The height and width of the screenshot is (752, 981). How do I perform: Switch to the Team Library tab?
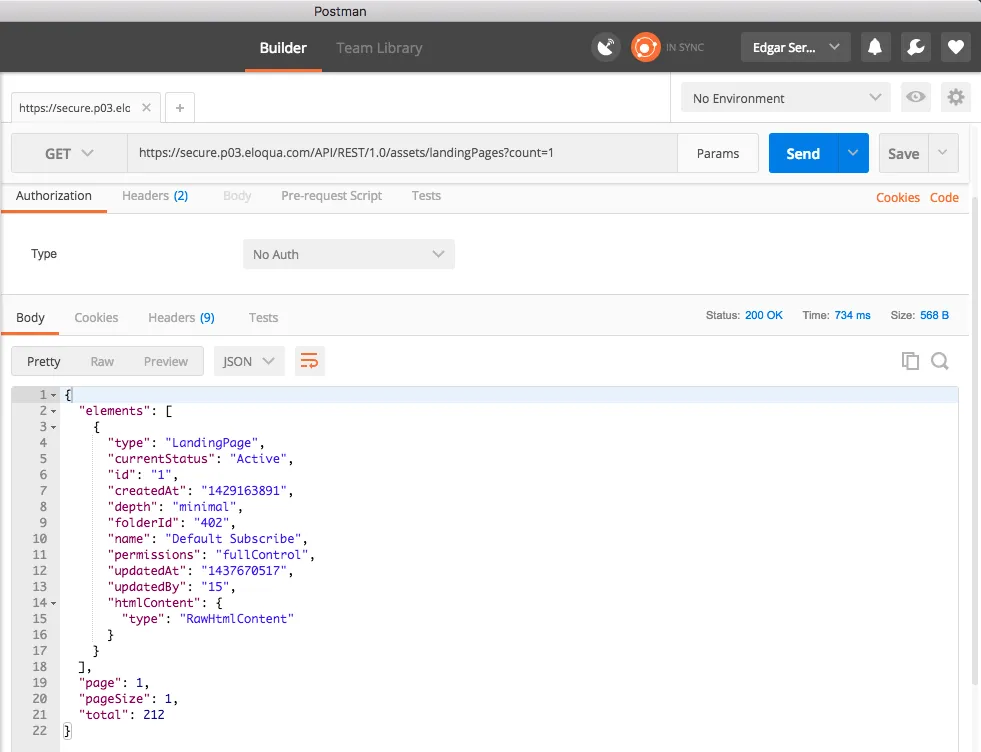click(x=379, y=48)
